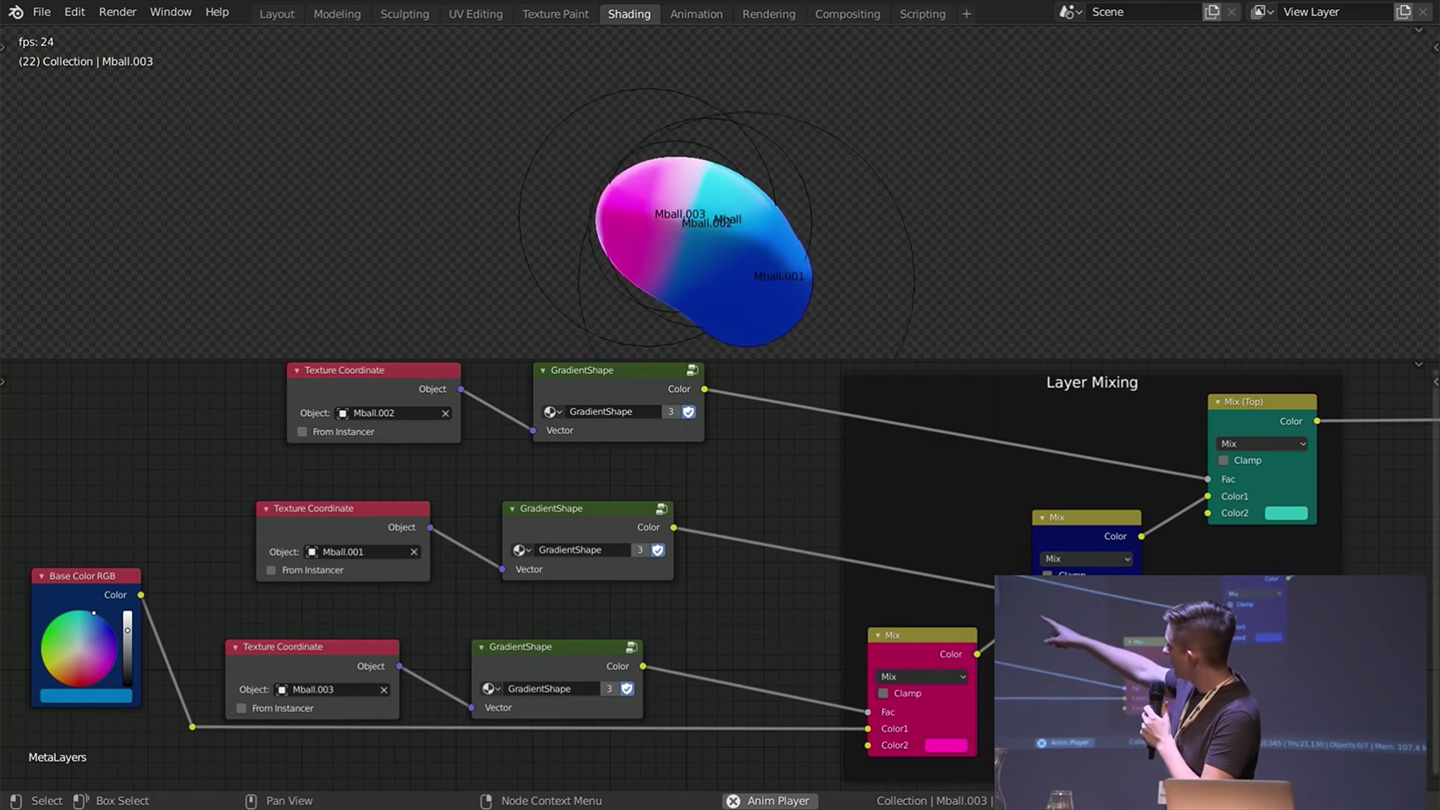The height and width of the screenshot is (810, 1440).
Task: Unlink Mball.001 with its X button
Action: (x=413, y=551)
